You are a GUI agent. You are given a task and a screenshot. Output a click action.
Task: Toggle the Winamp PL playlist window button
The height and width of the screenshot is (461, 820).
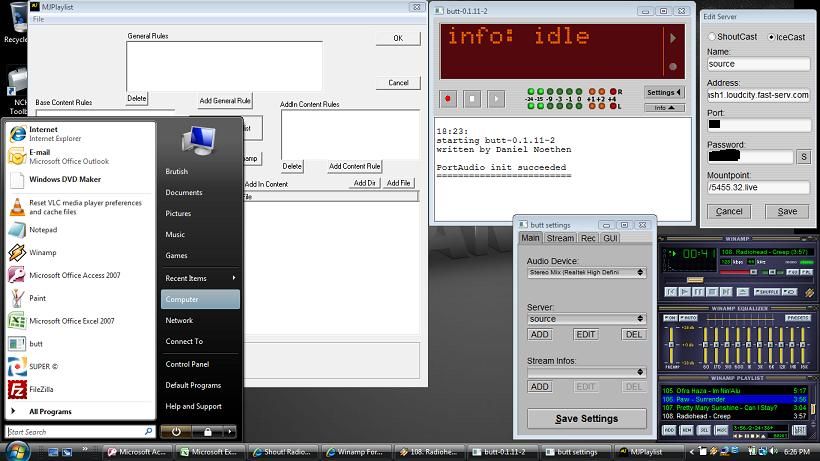tap(806, 272)
